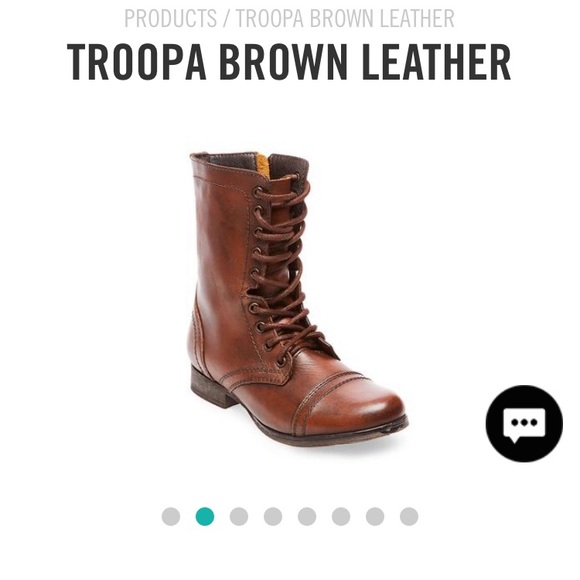Open the live chat bubble icon
Screen dimensions: 580x580
click(x=524, y=424)
